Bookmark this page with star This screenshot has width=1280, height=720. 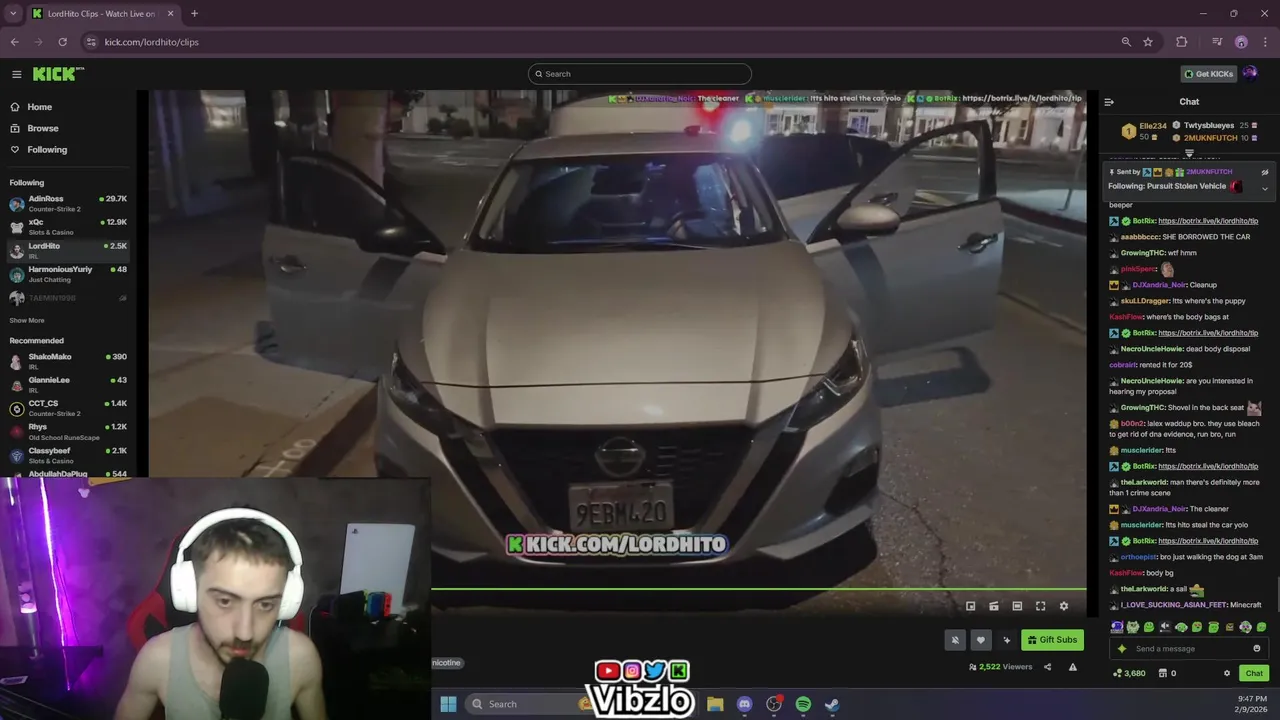coord(1148,42)
